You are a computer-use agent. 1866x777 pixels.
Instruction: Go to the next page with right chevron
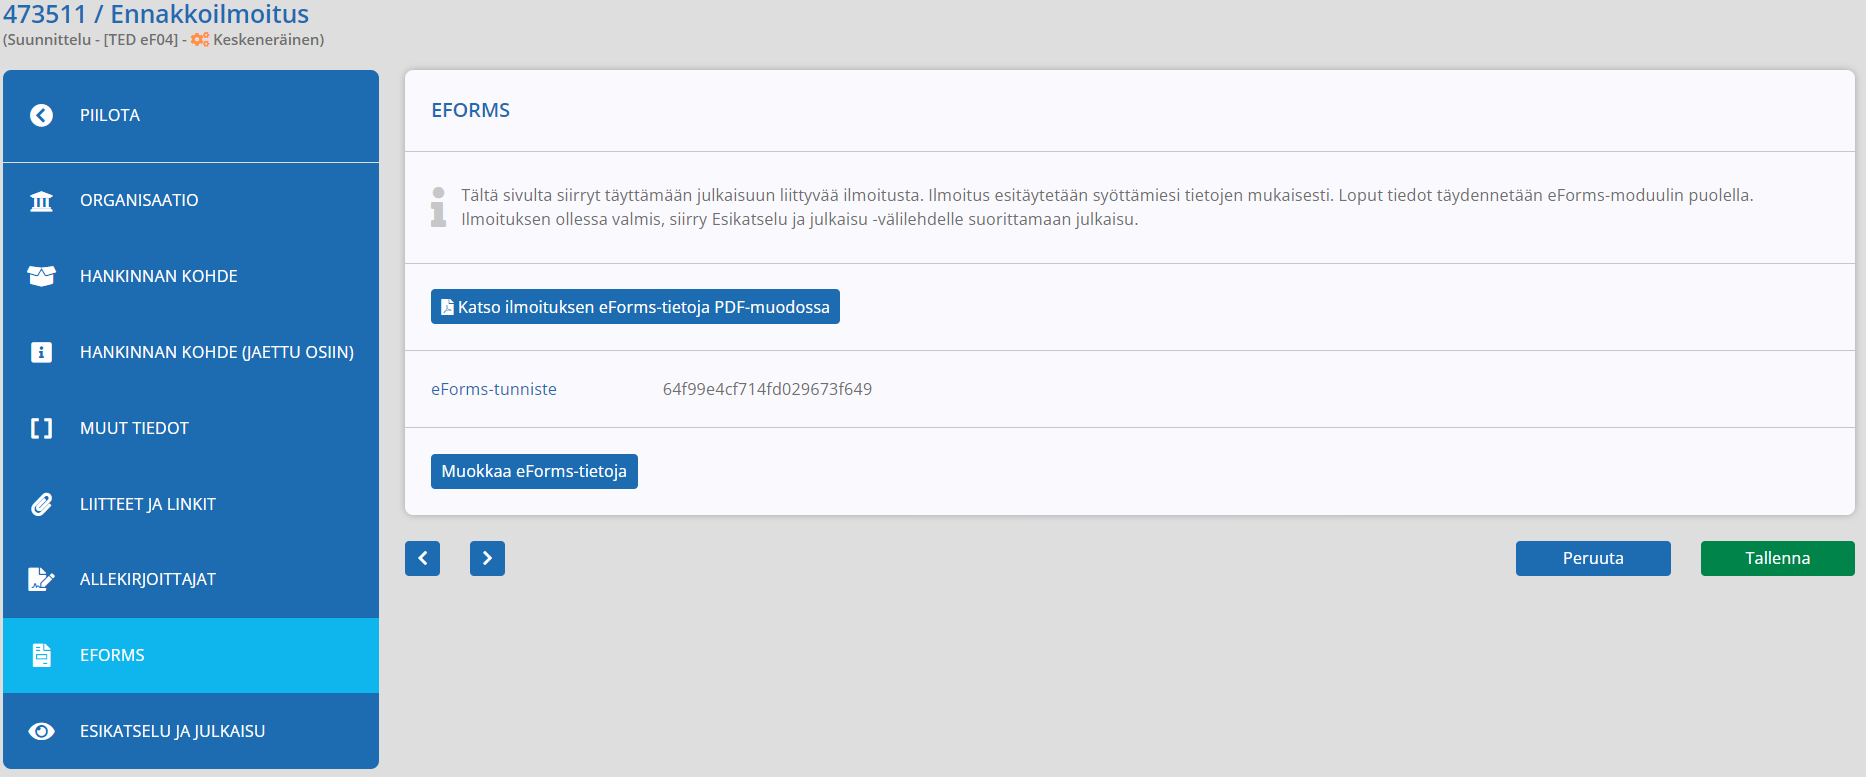click(487, 558)
